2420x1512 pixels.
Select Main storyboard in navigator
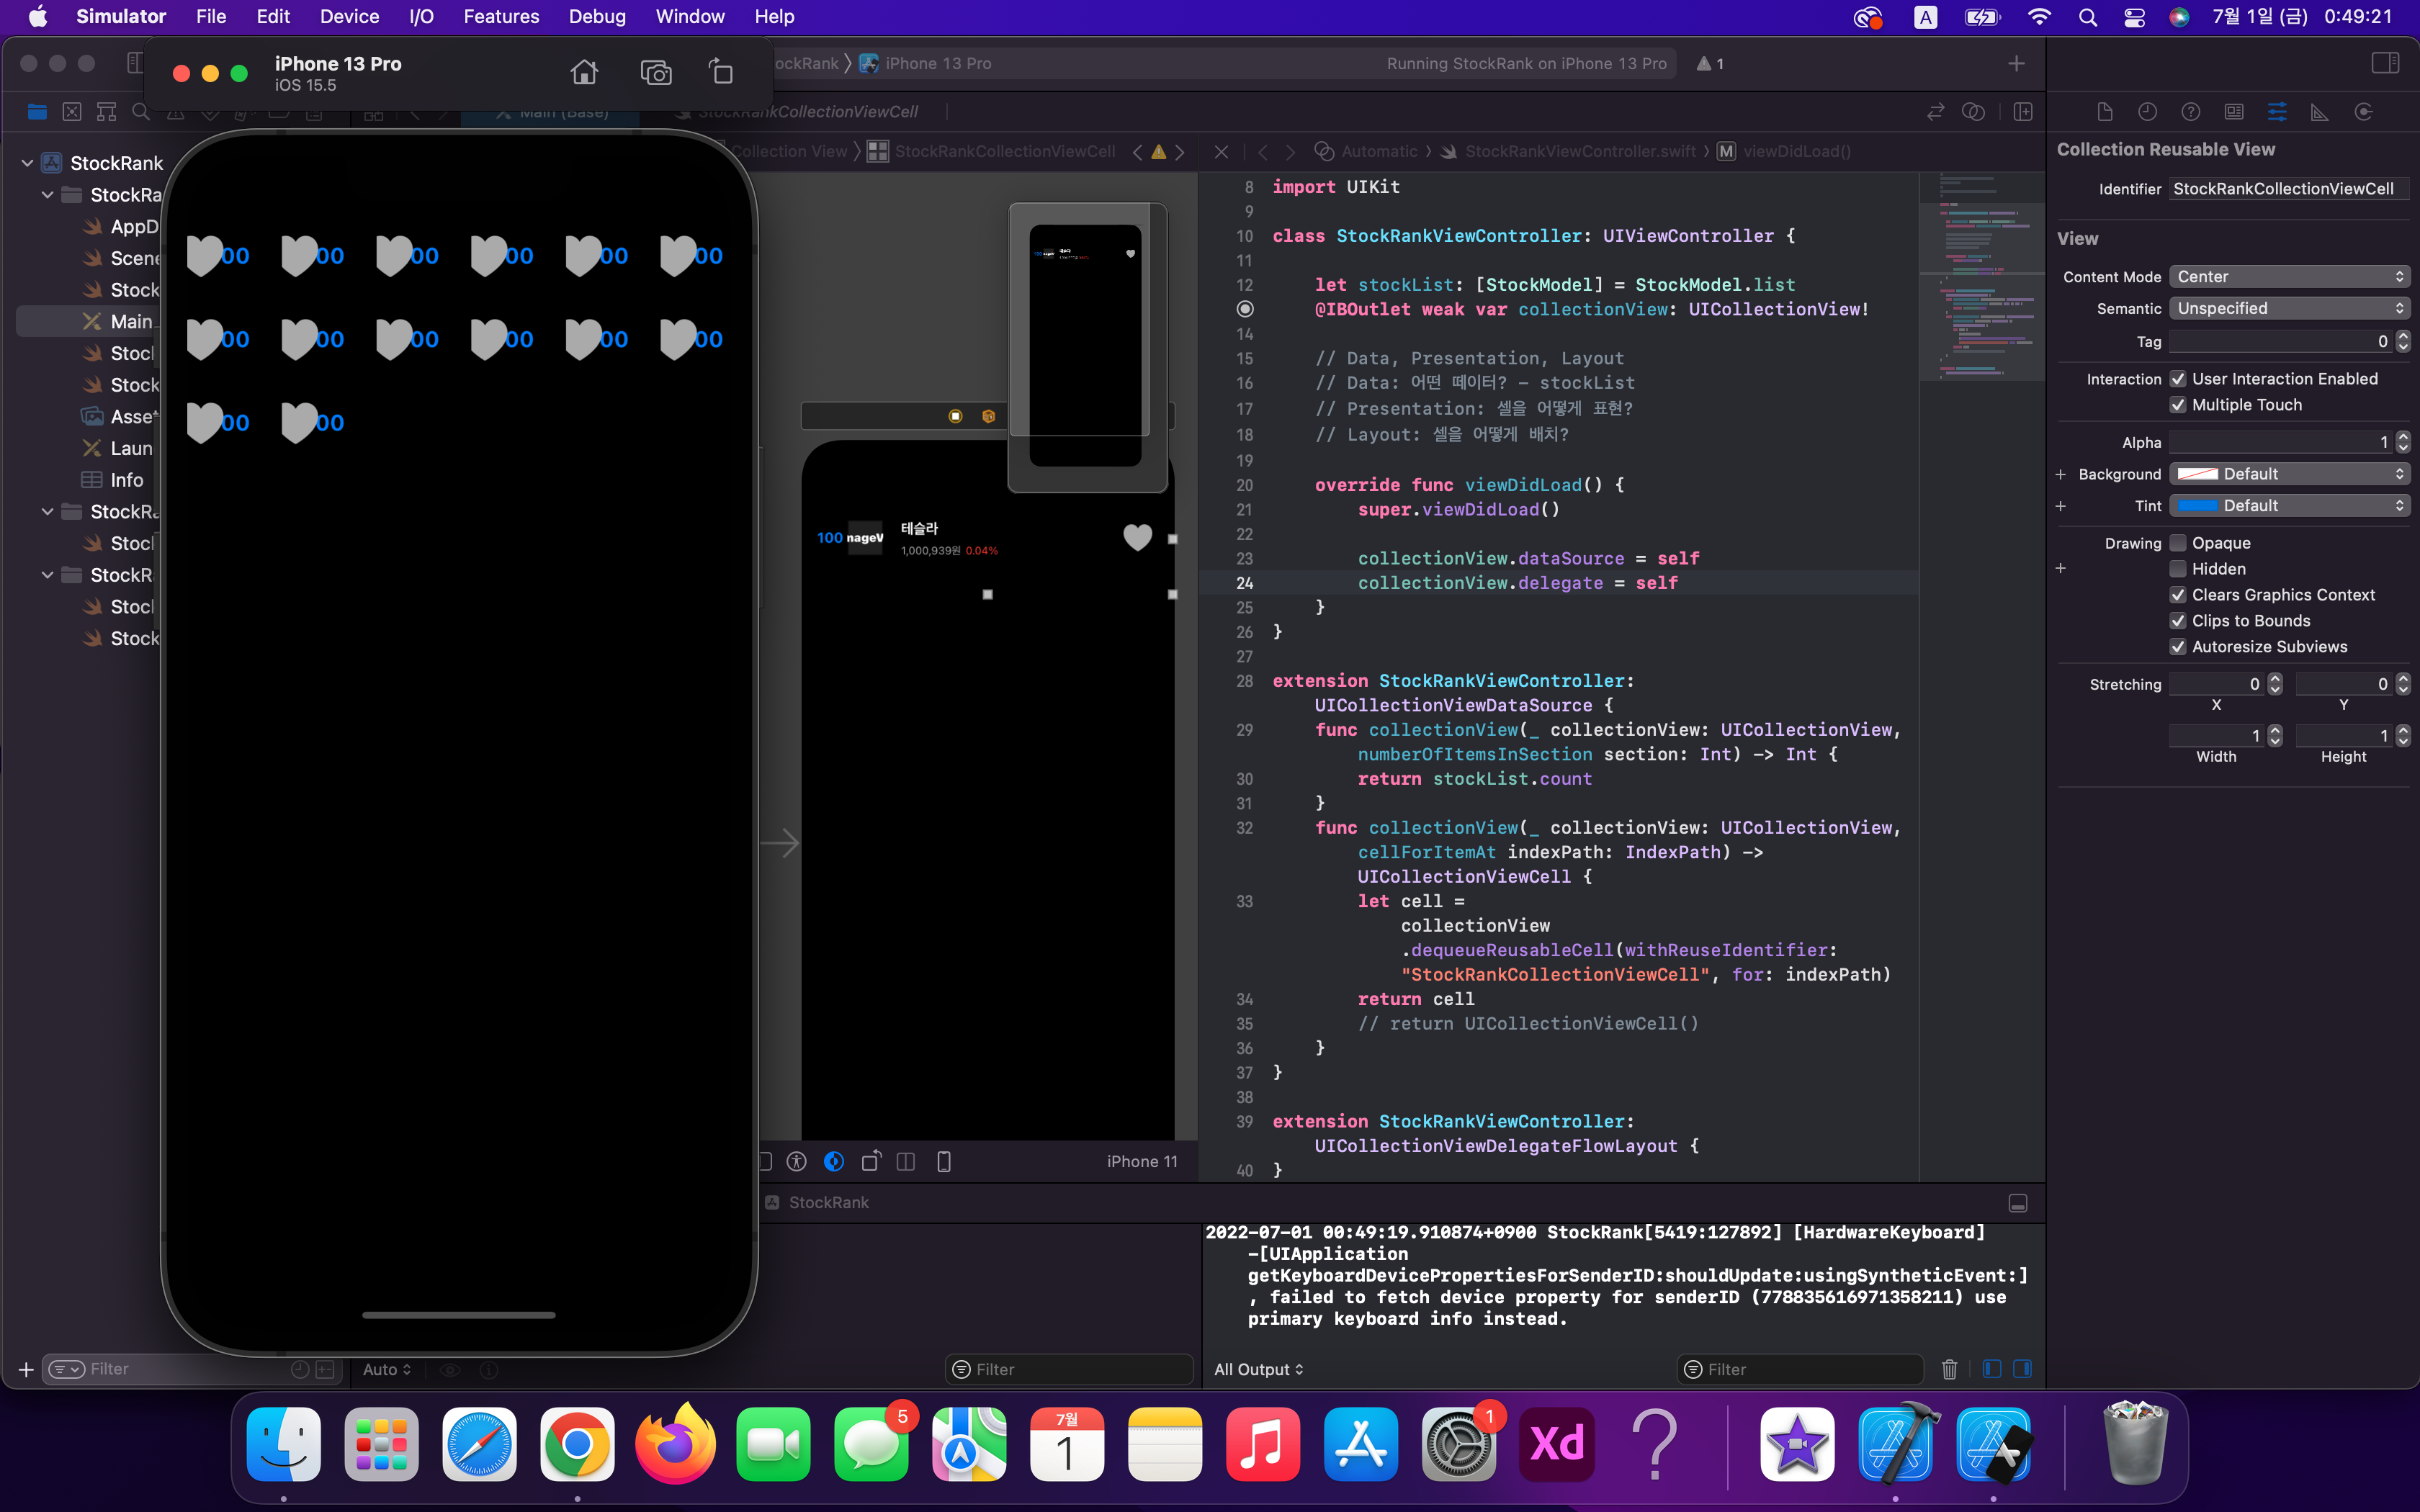(x=130, y=321)
